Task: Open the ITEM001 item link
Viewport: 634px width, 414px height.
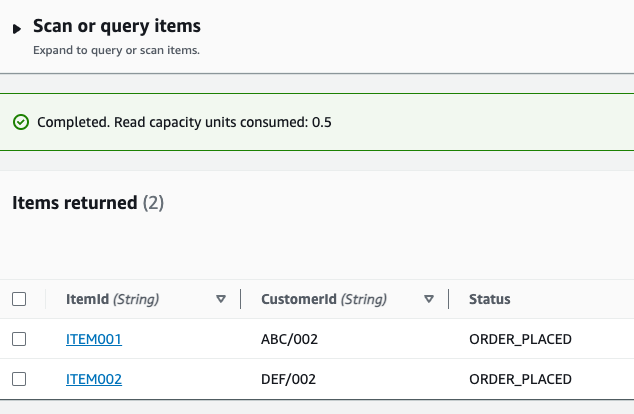Action: (x=93, y=339)
